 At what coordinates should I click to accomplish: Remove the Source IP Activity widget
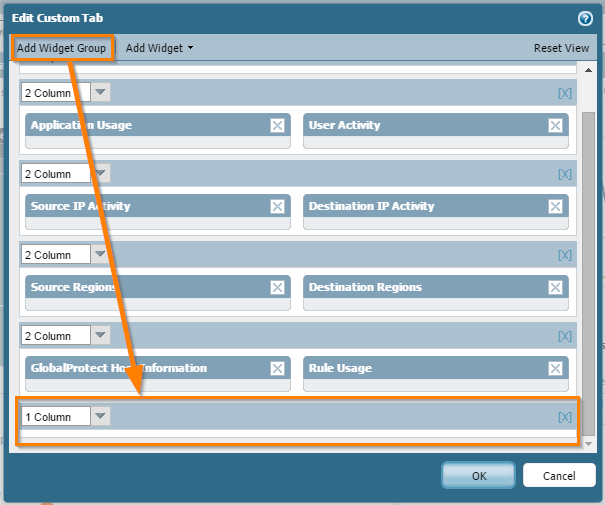(x=277, y=206)
